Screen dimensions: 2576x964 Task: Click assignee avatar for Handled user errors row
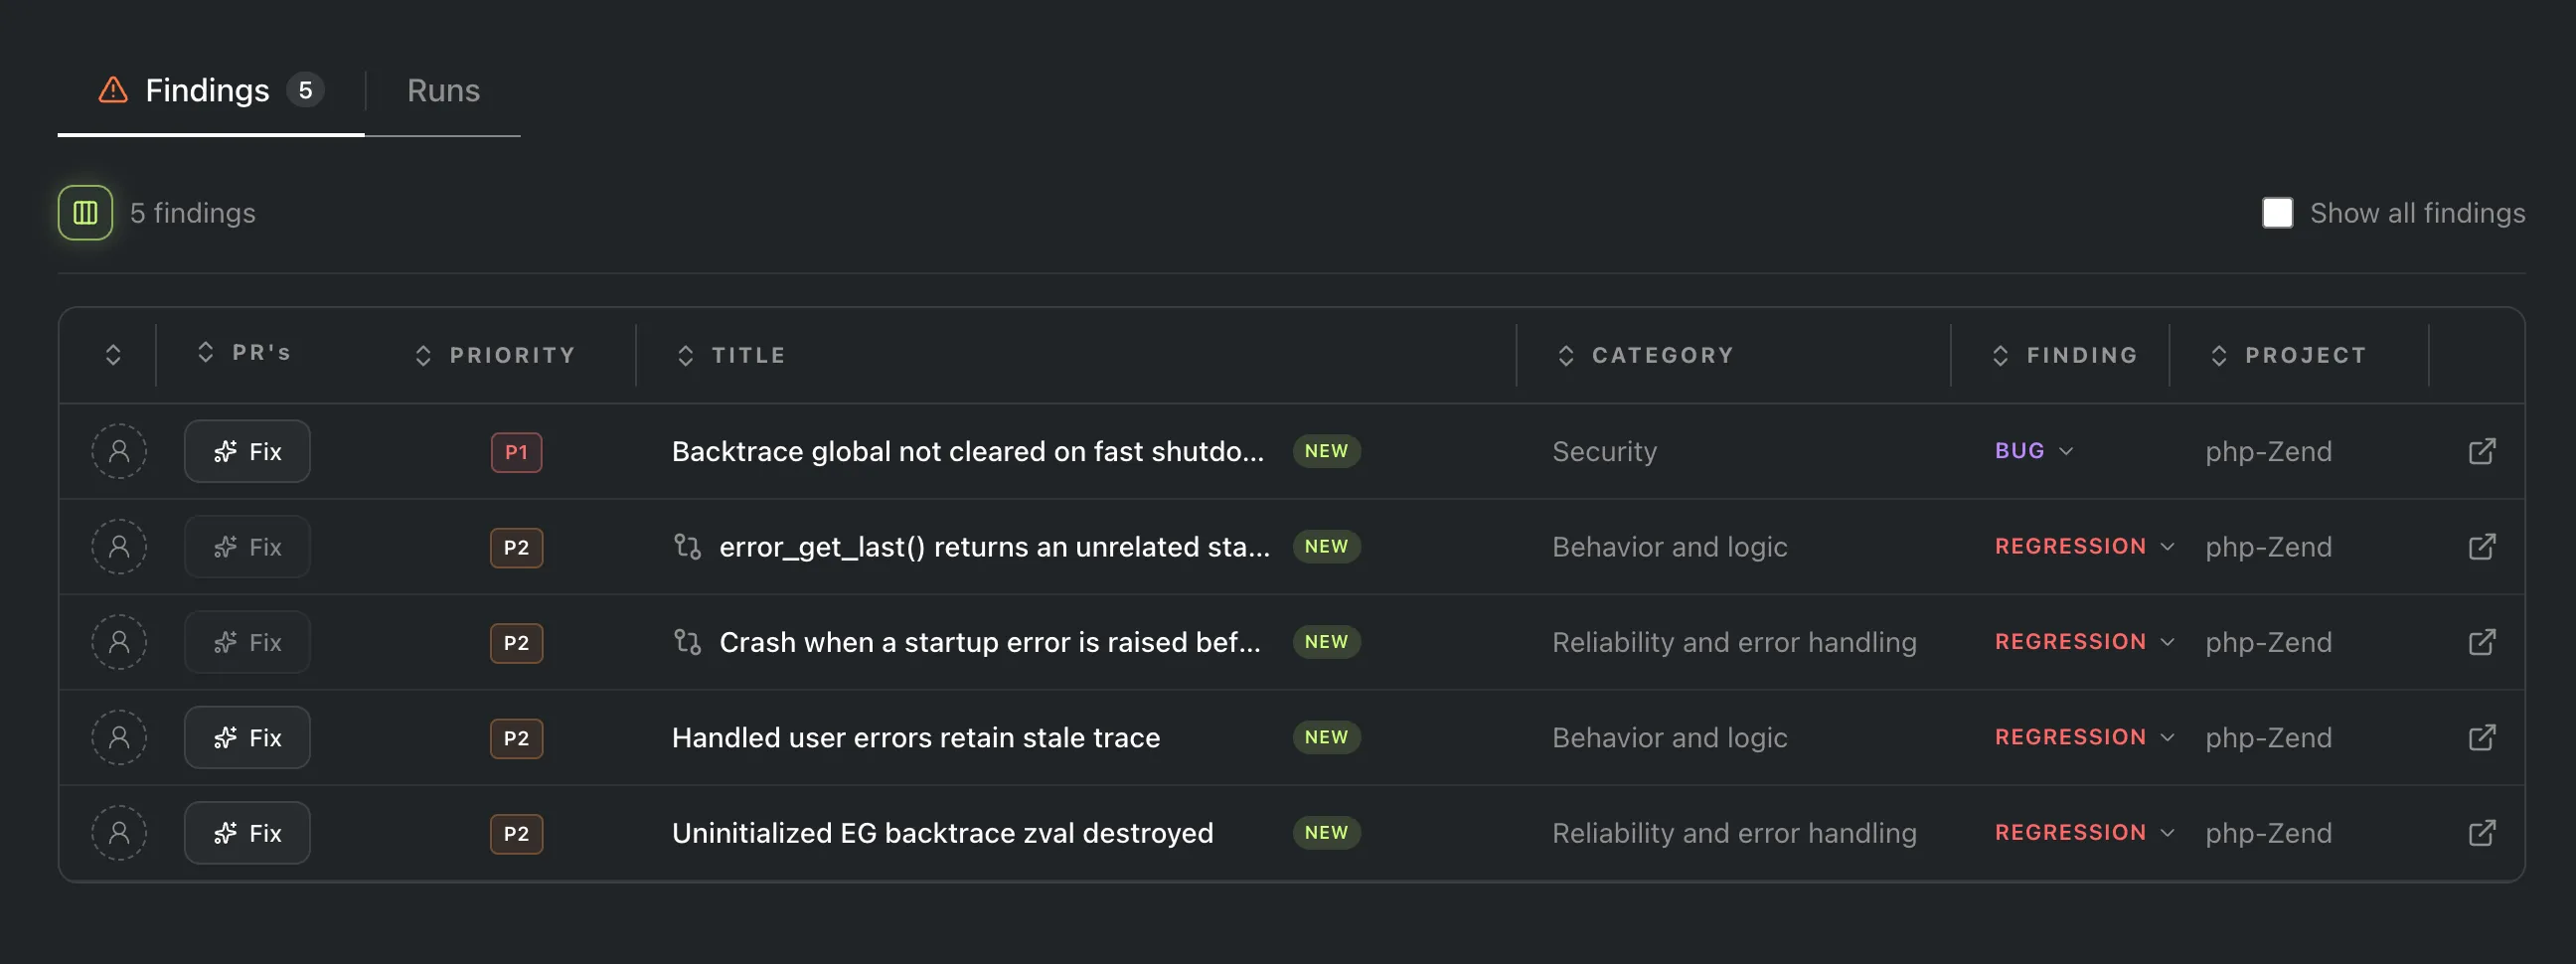[119, 737]
